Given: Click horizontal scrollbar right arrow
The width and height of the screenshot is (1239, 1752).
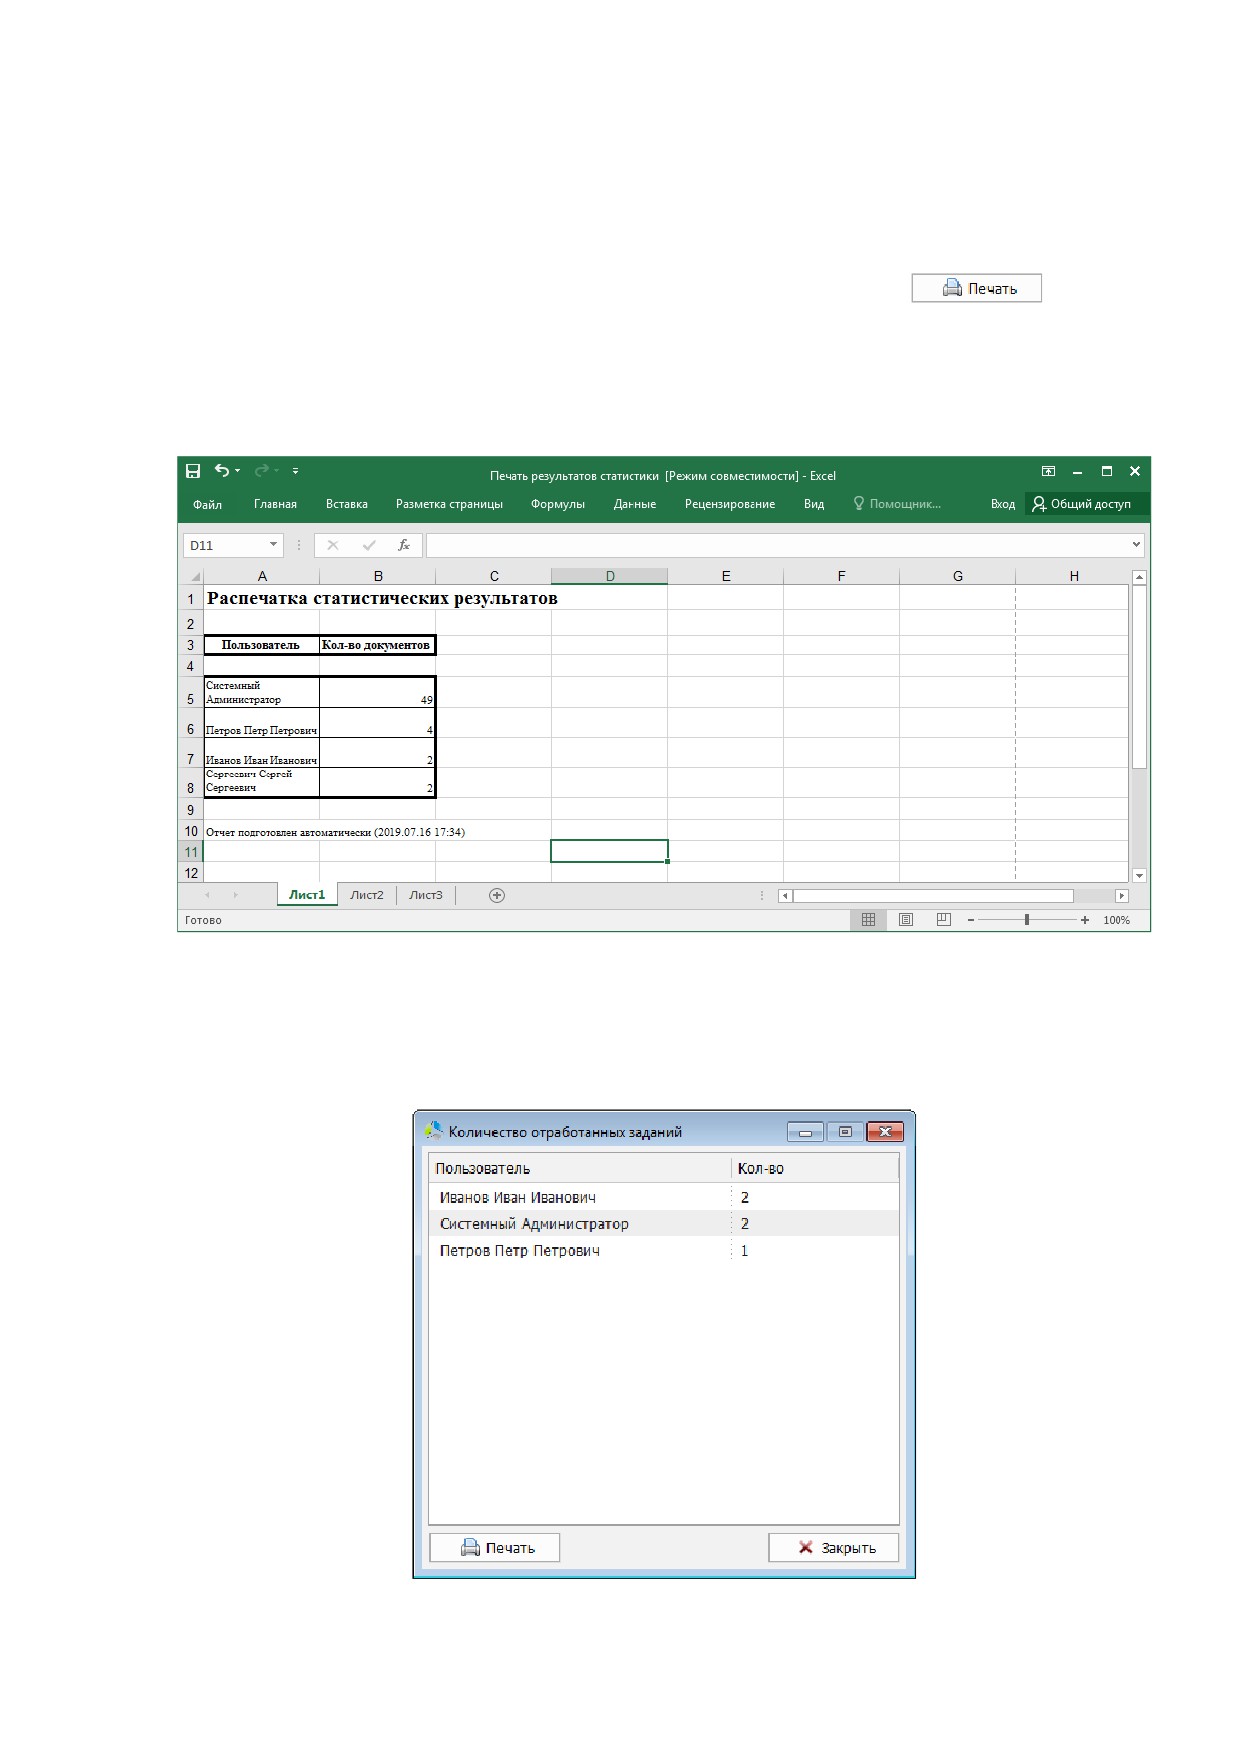Looking at the screenshot, I should 1122,896.
